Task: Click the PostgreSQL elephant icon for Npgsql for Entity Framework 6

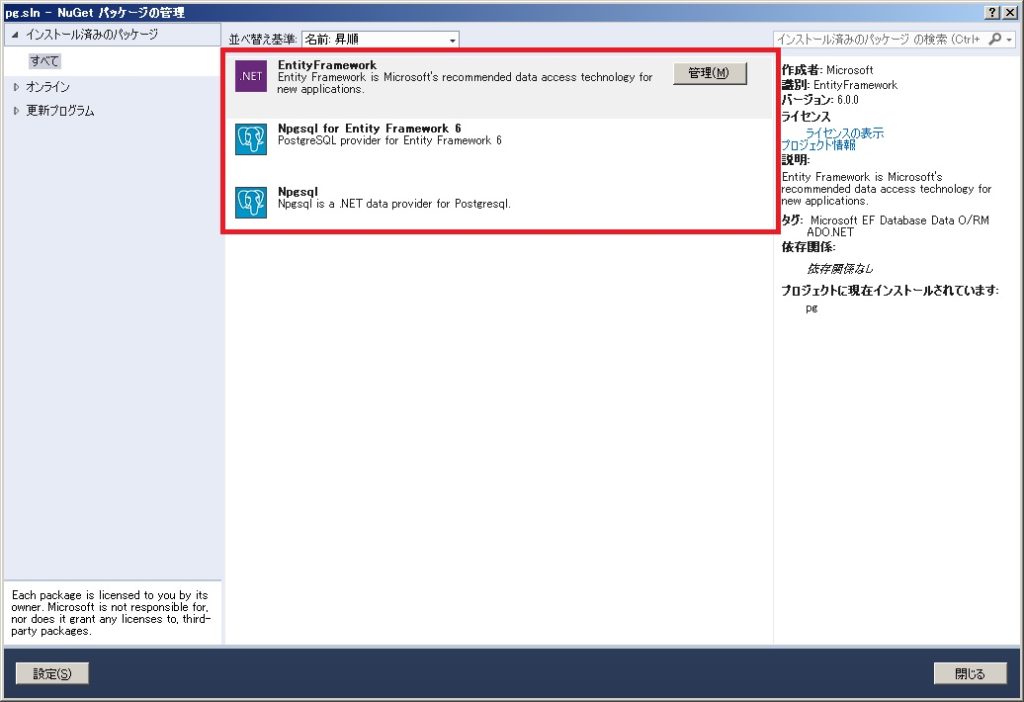Action: (249, 139)
